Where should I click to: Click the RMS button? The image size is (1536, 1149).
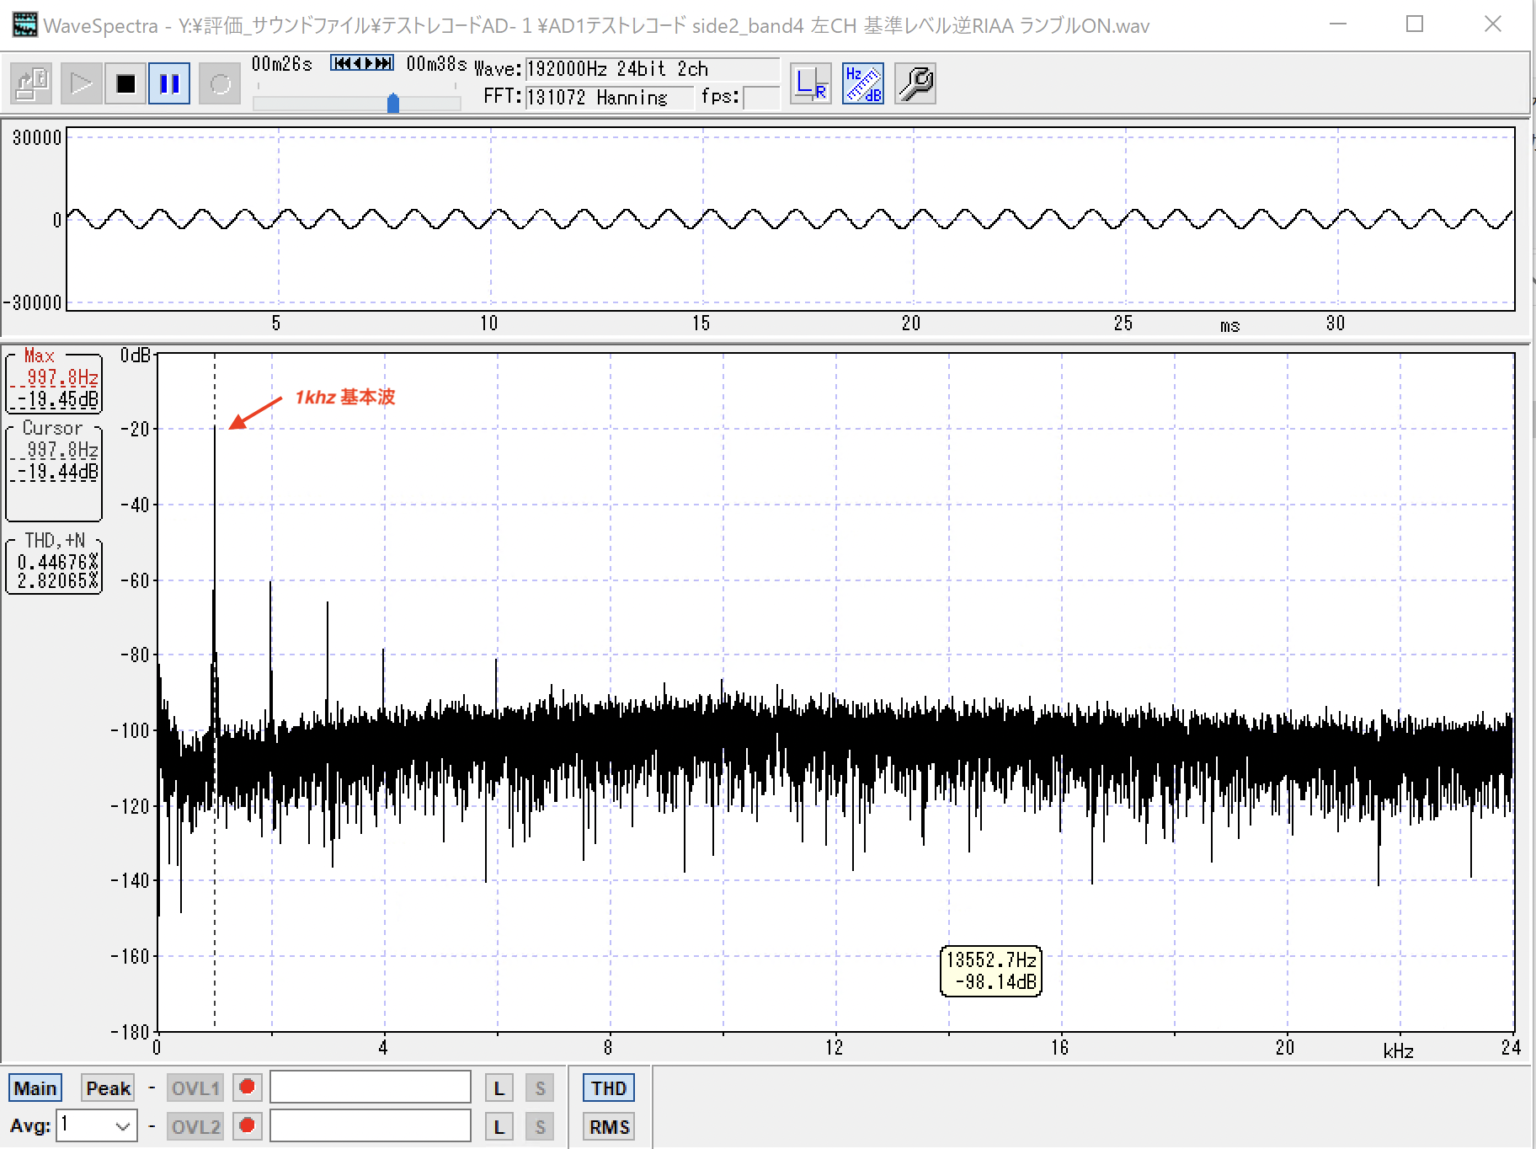608,1127
